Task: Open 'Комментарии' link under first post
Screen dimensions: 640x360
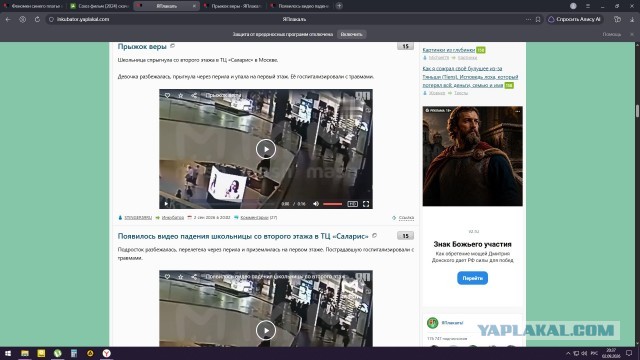Action: click(254, 218)
